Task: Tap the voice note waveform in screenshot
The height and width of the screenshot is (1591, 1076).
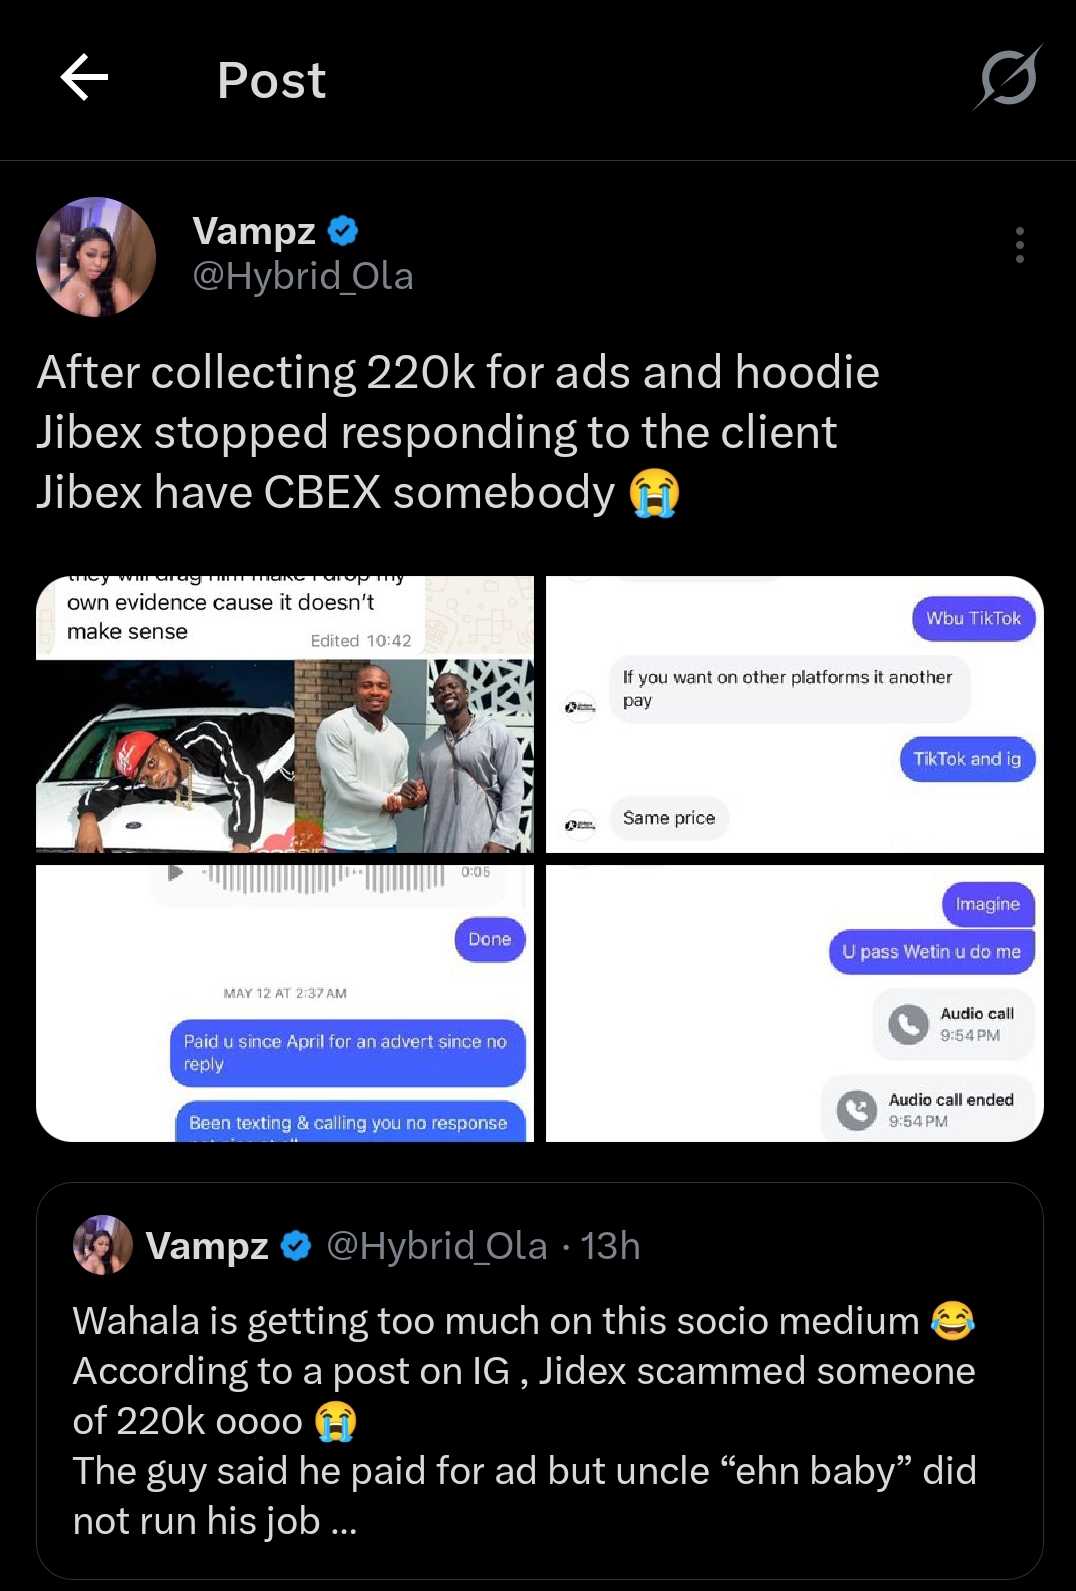Action: pos(325,876)
